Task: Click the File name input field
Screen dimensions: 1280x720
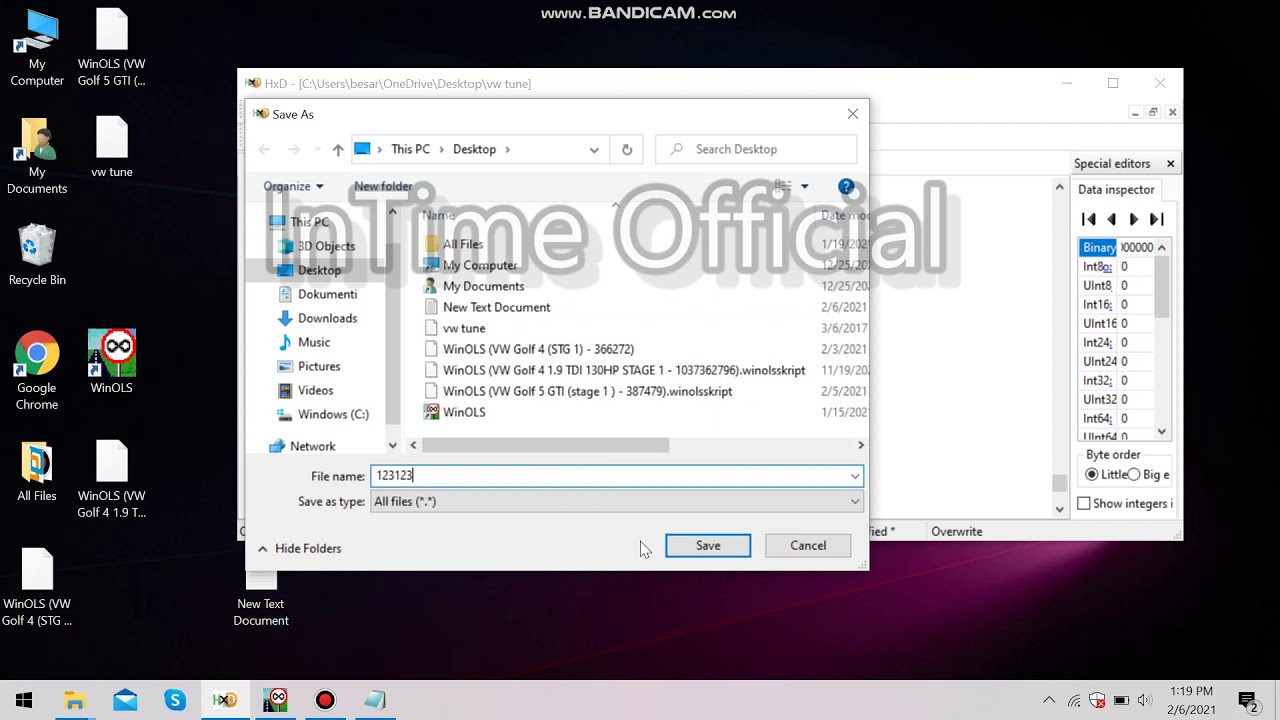Action: [609, 476]
